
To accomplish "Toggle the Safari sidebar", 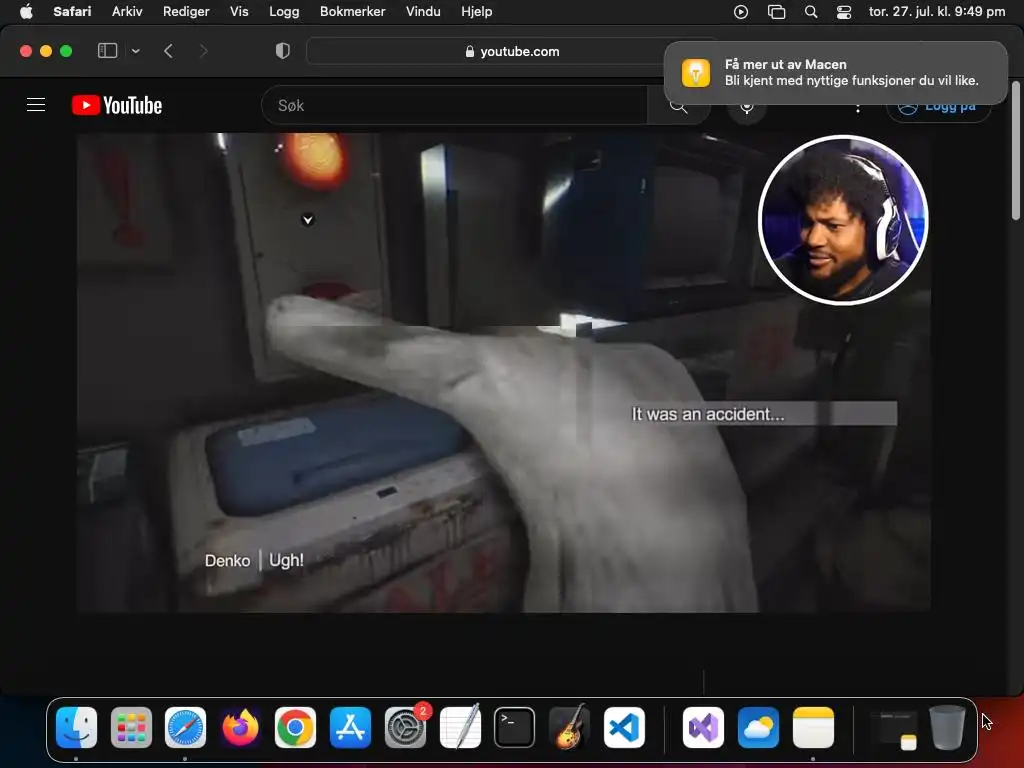I will point(107,51).
